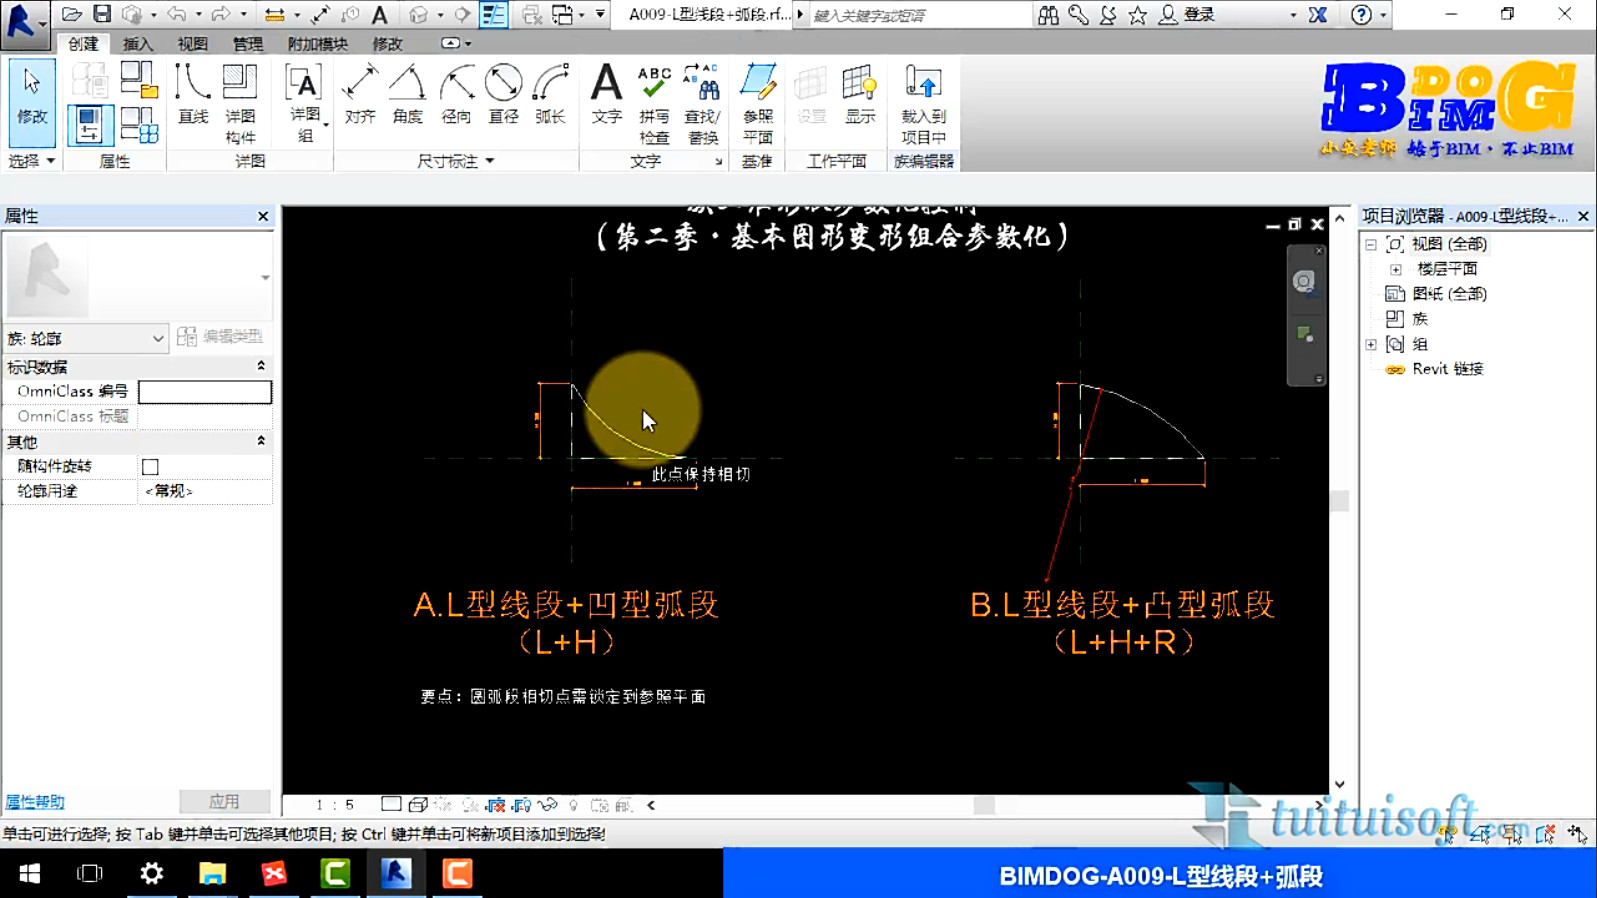Select 图纸 (全部) in project browser
1597x898 pixels.
(x=1449, y=294)
